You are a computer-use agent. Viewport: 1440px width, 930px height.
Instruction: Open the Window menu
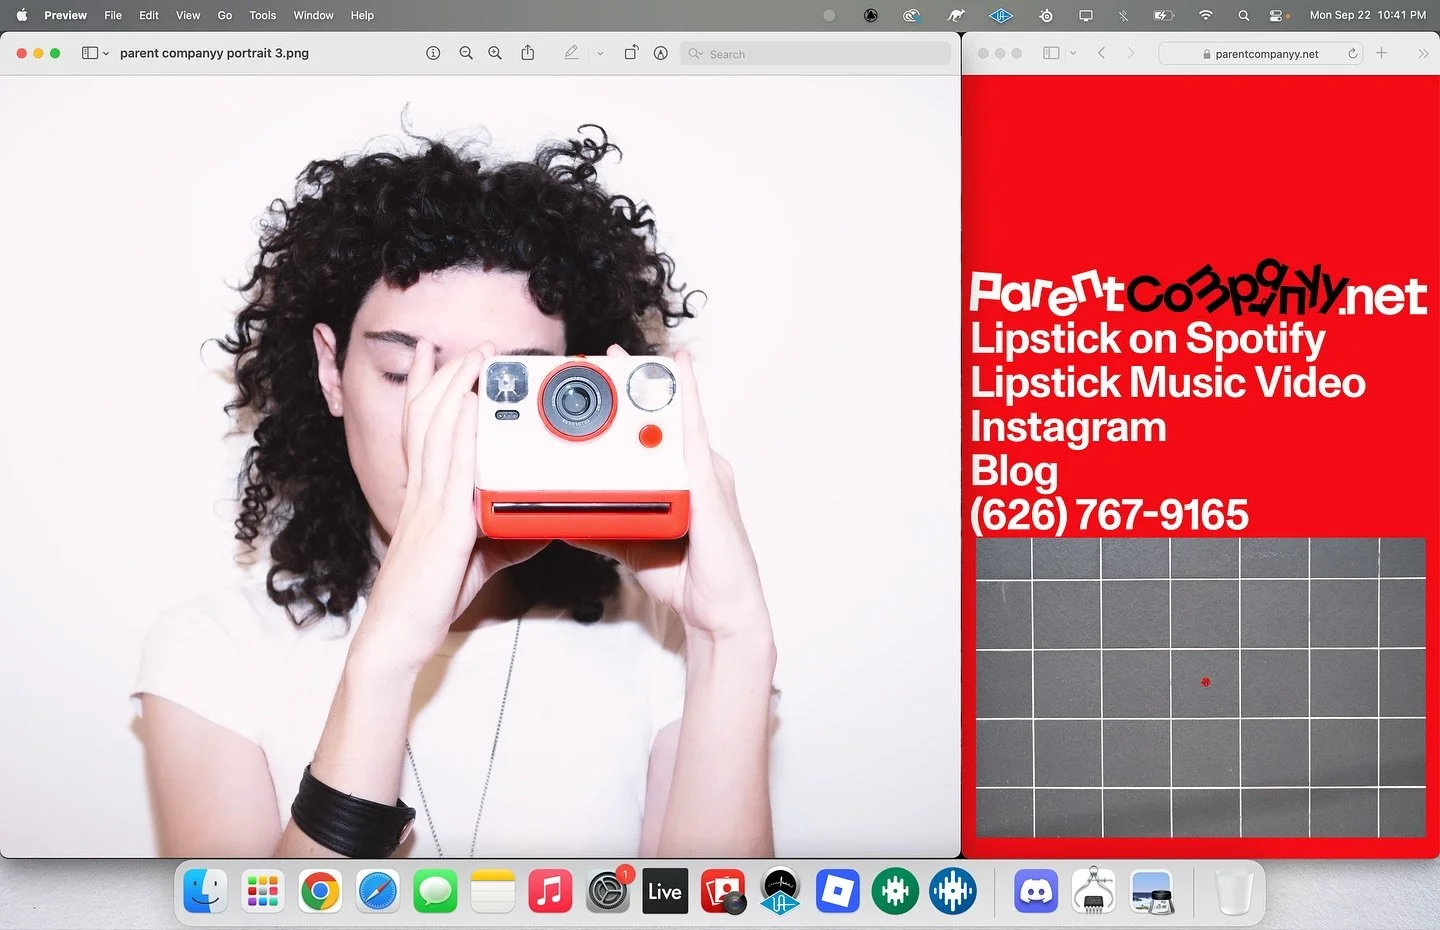pos(314,15)
